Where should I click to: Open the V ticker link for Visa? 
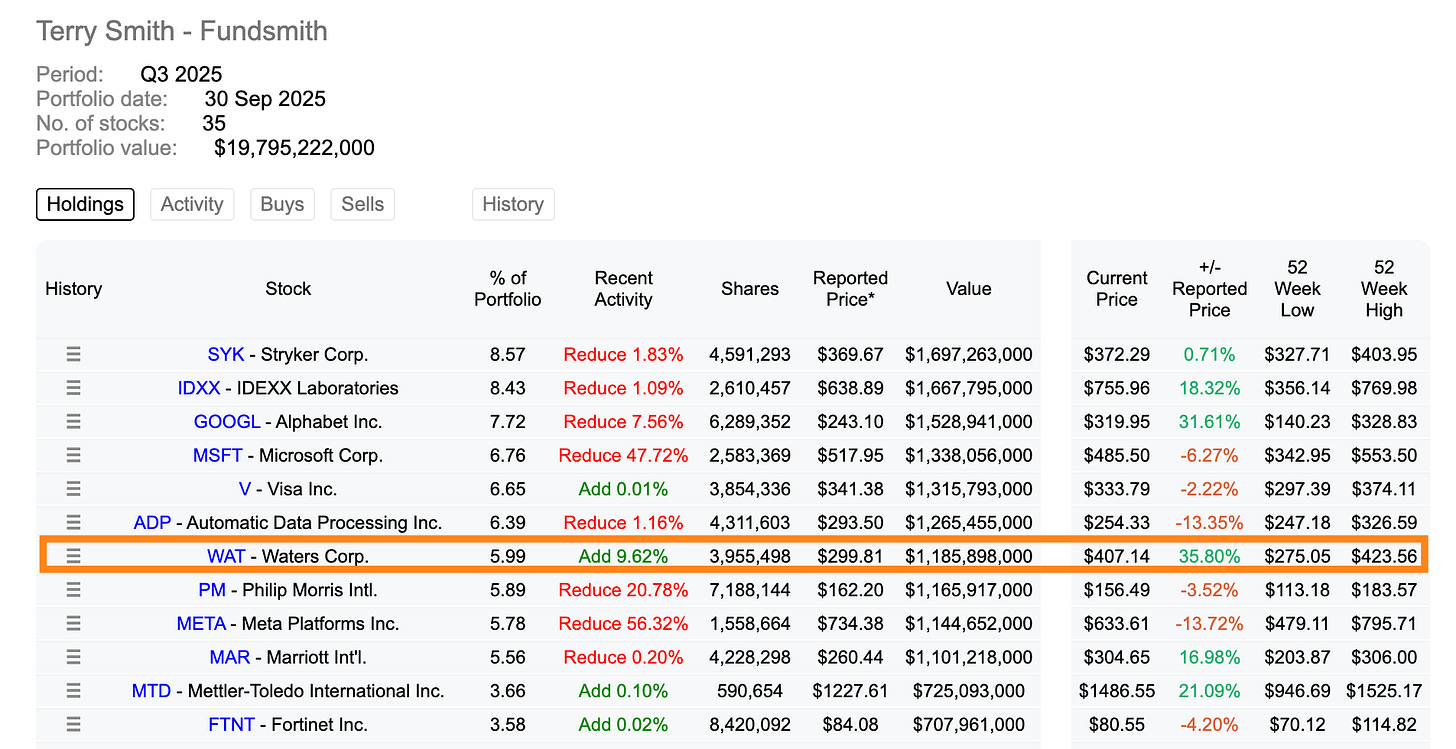(x=245, y=489)
